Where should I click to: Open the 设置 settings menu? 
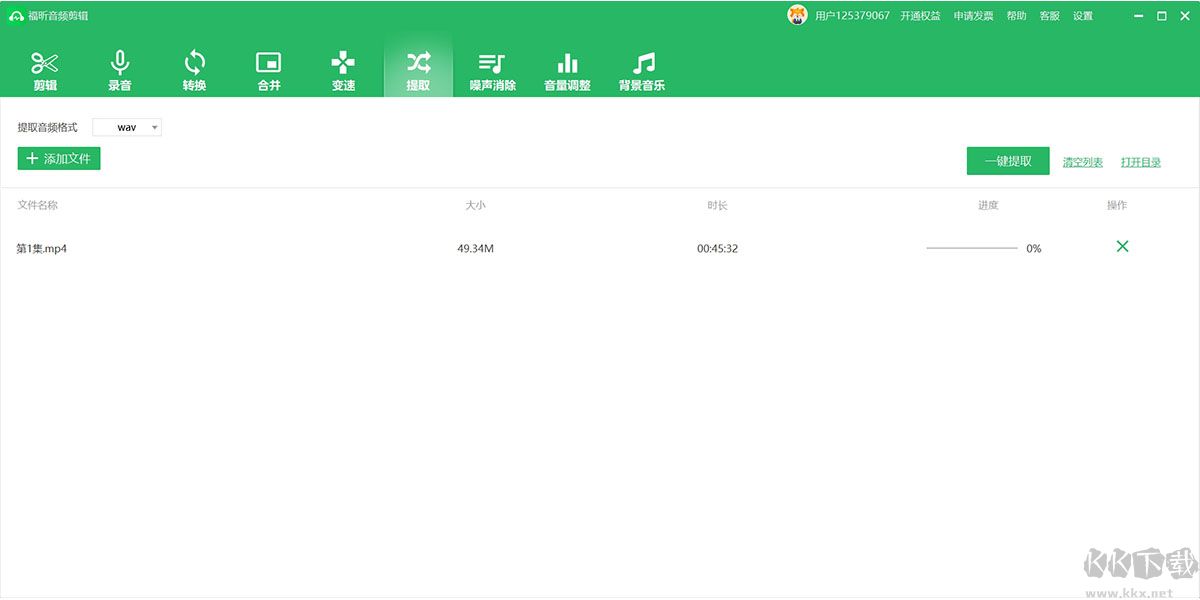(1083, 16)
